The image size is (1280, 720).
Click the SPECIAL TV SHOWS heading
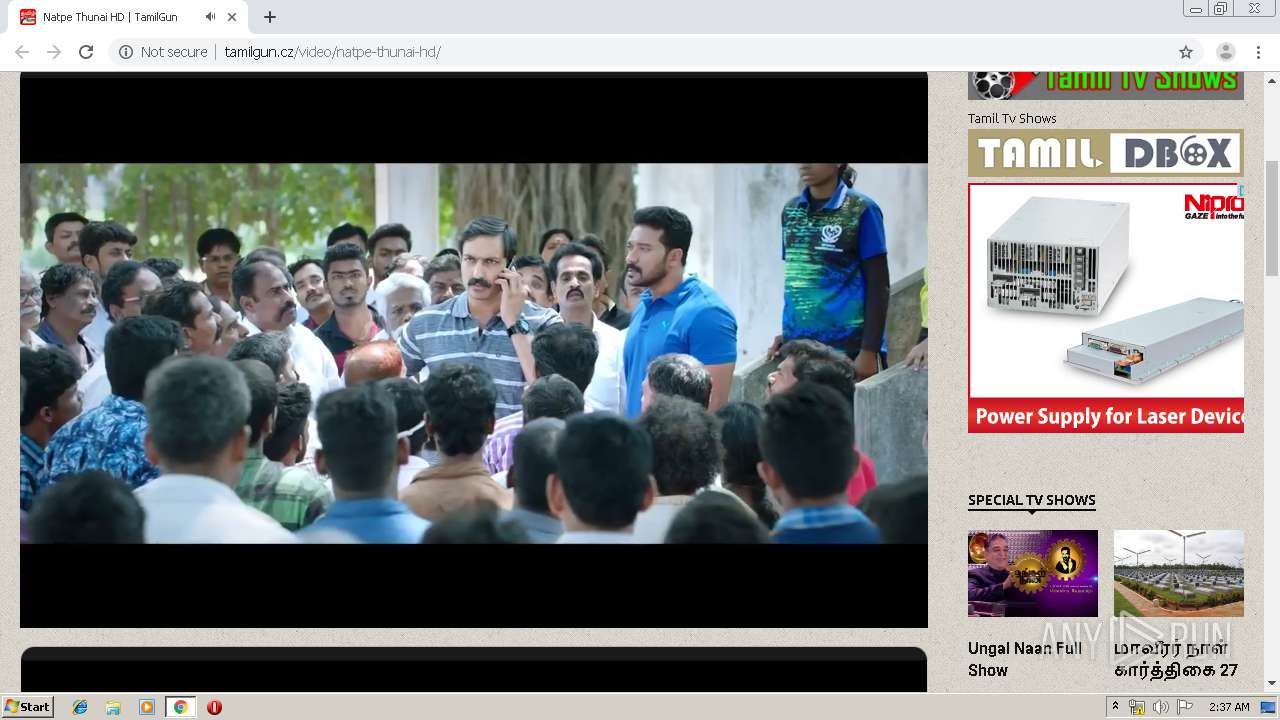[x=1032, y=500]
